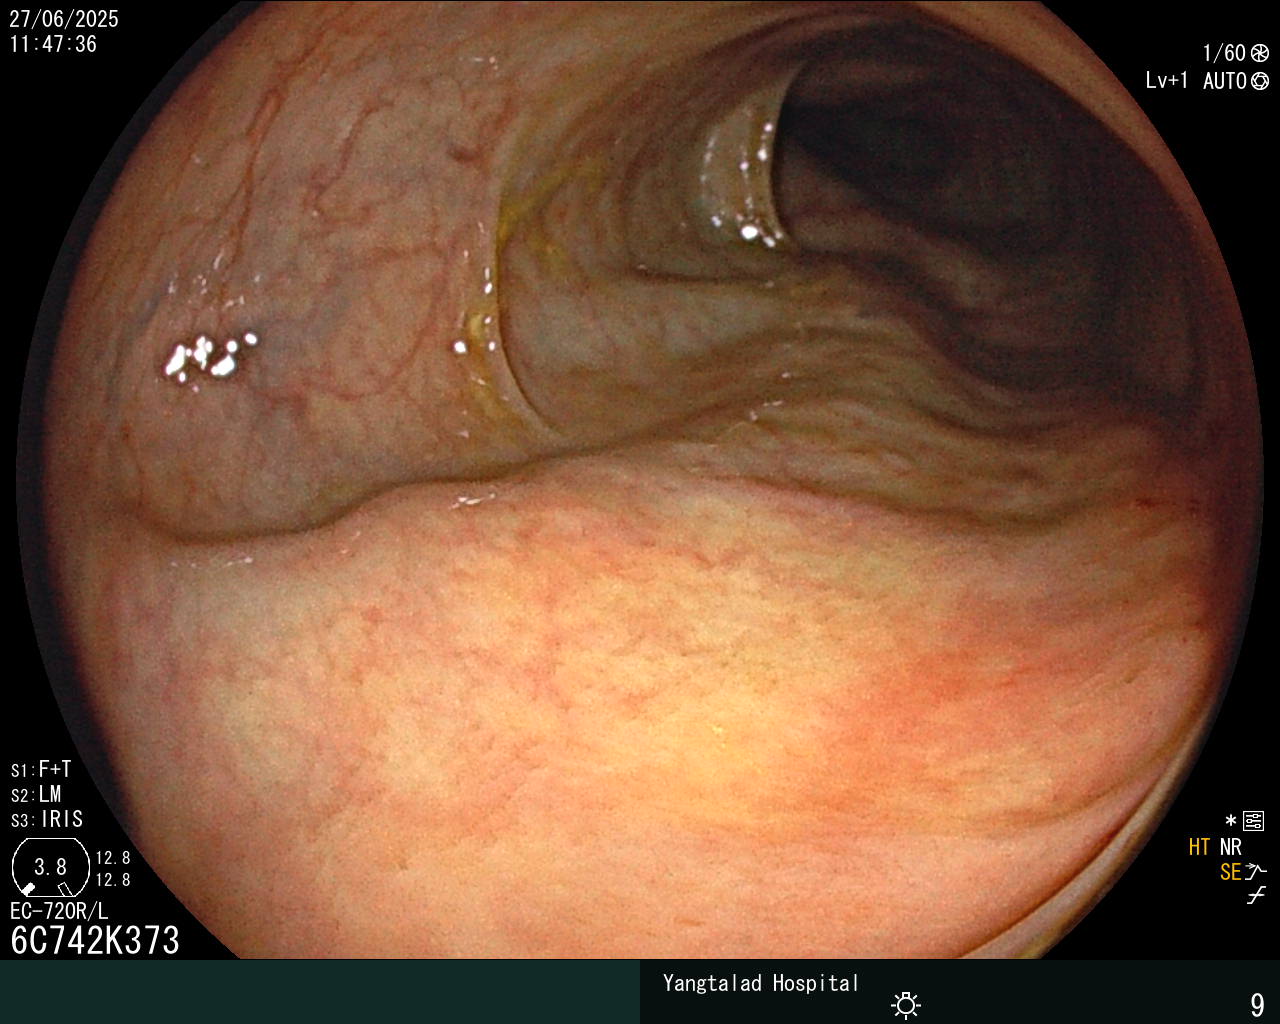Click the yellow SE label
1280x1024 pixels.
[x=1230, y=872]
